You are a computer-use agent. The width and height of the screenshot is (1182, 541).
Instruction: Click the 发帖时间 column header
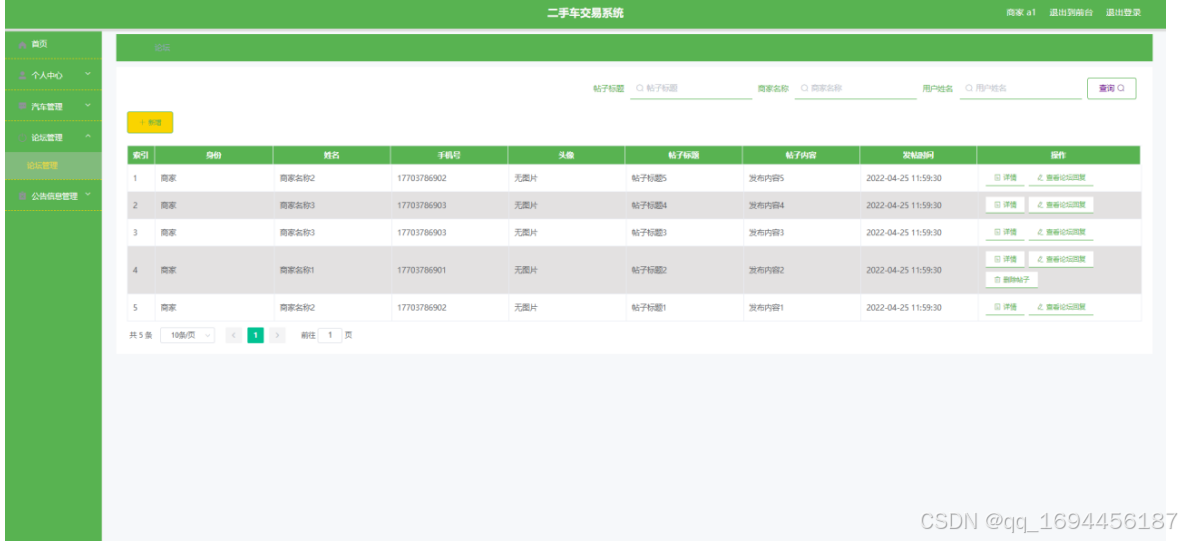click(918, 155)
